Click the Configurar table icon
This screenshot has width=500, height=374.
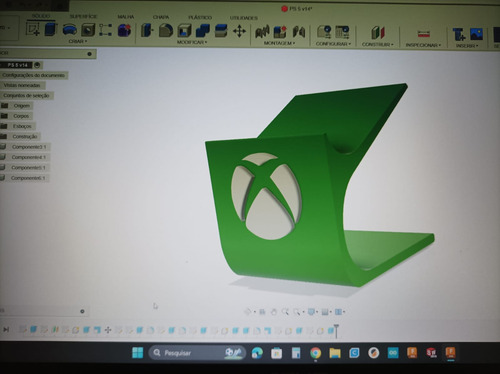click(x=342, y=32)
